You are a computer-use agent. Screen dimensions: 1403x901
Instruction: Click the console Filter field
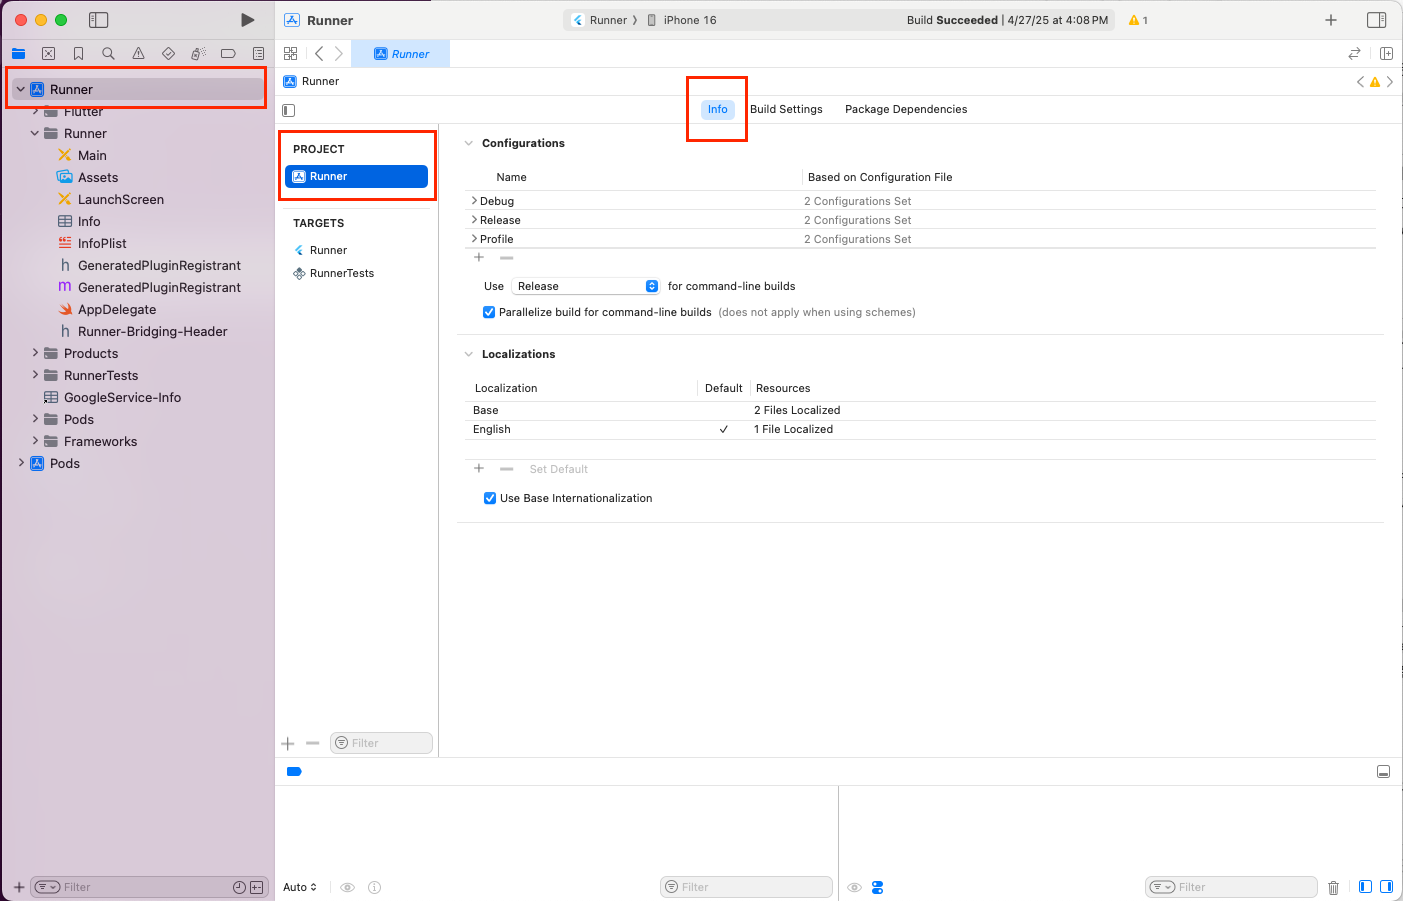click(x=1231, y=887)
